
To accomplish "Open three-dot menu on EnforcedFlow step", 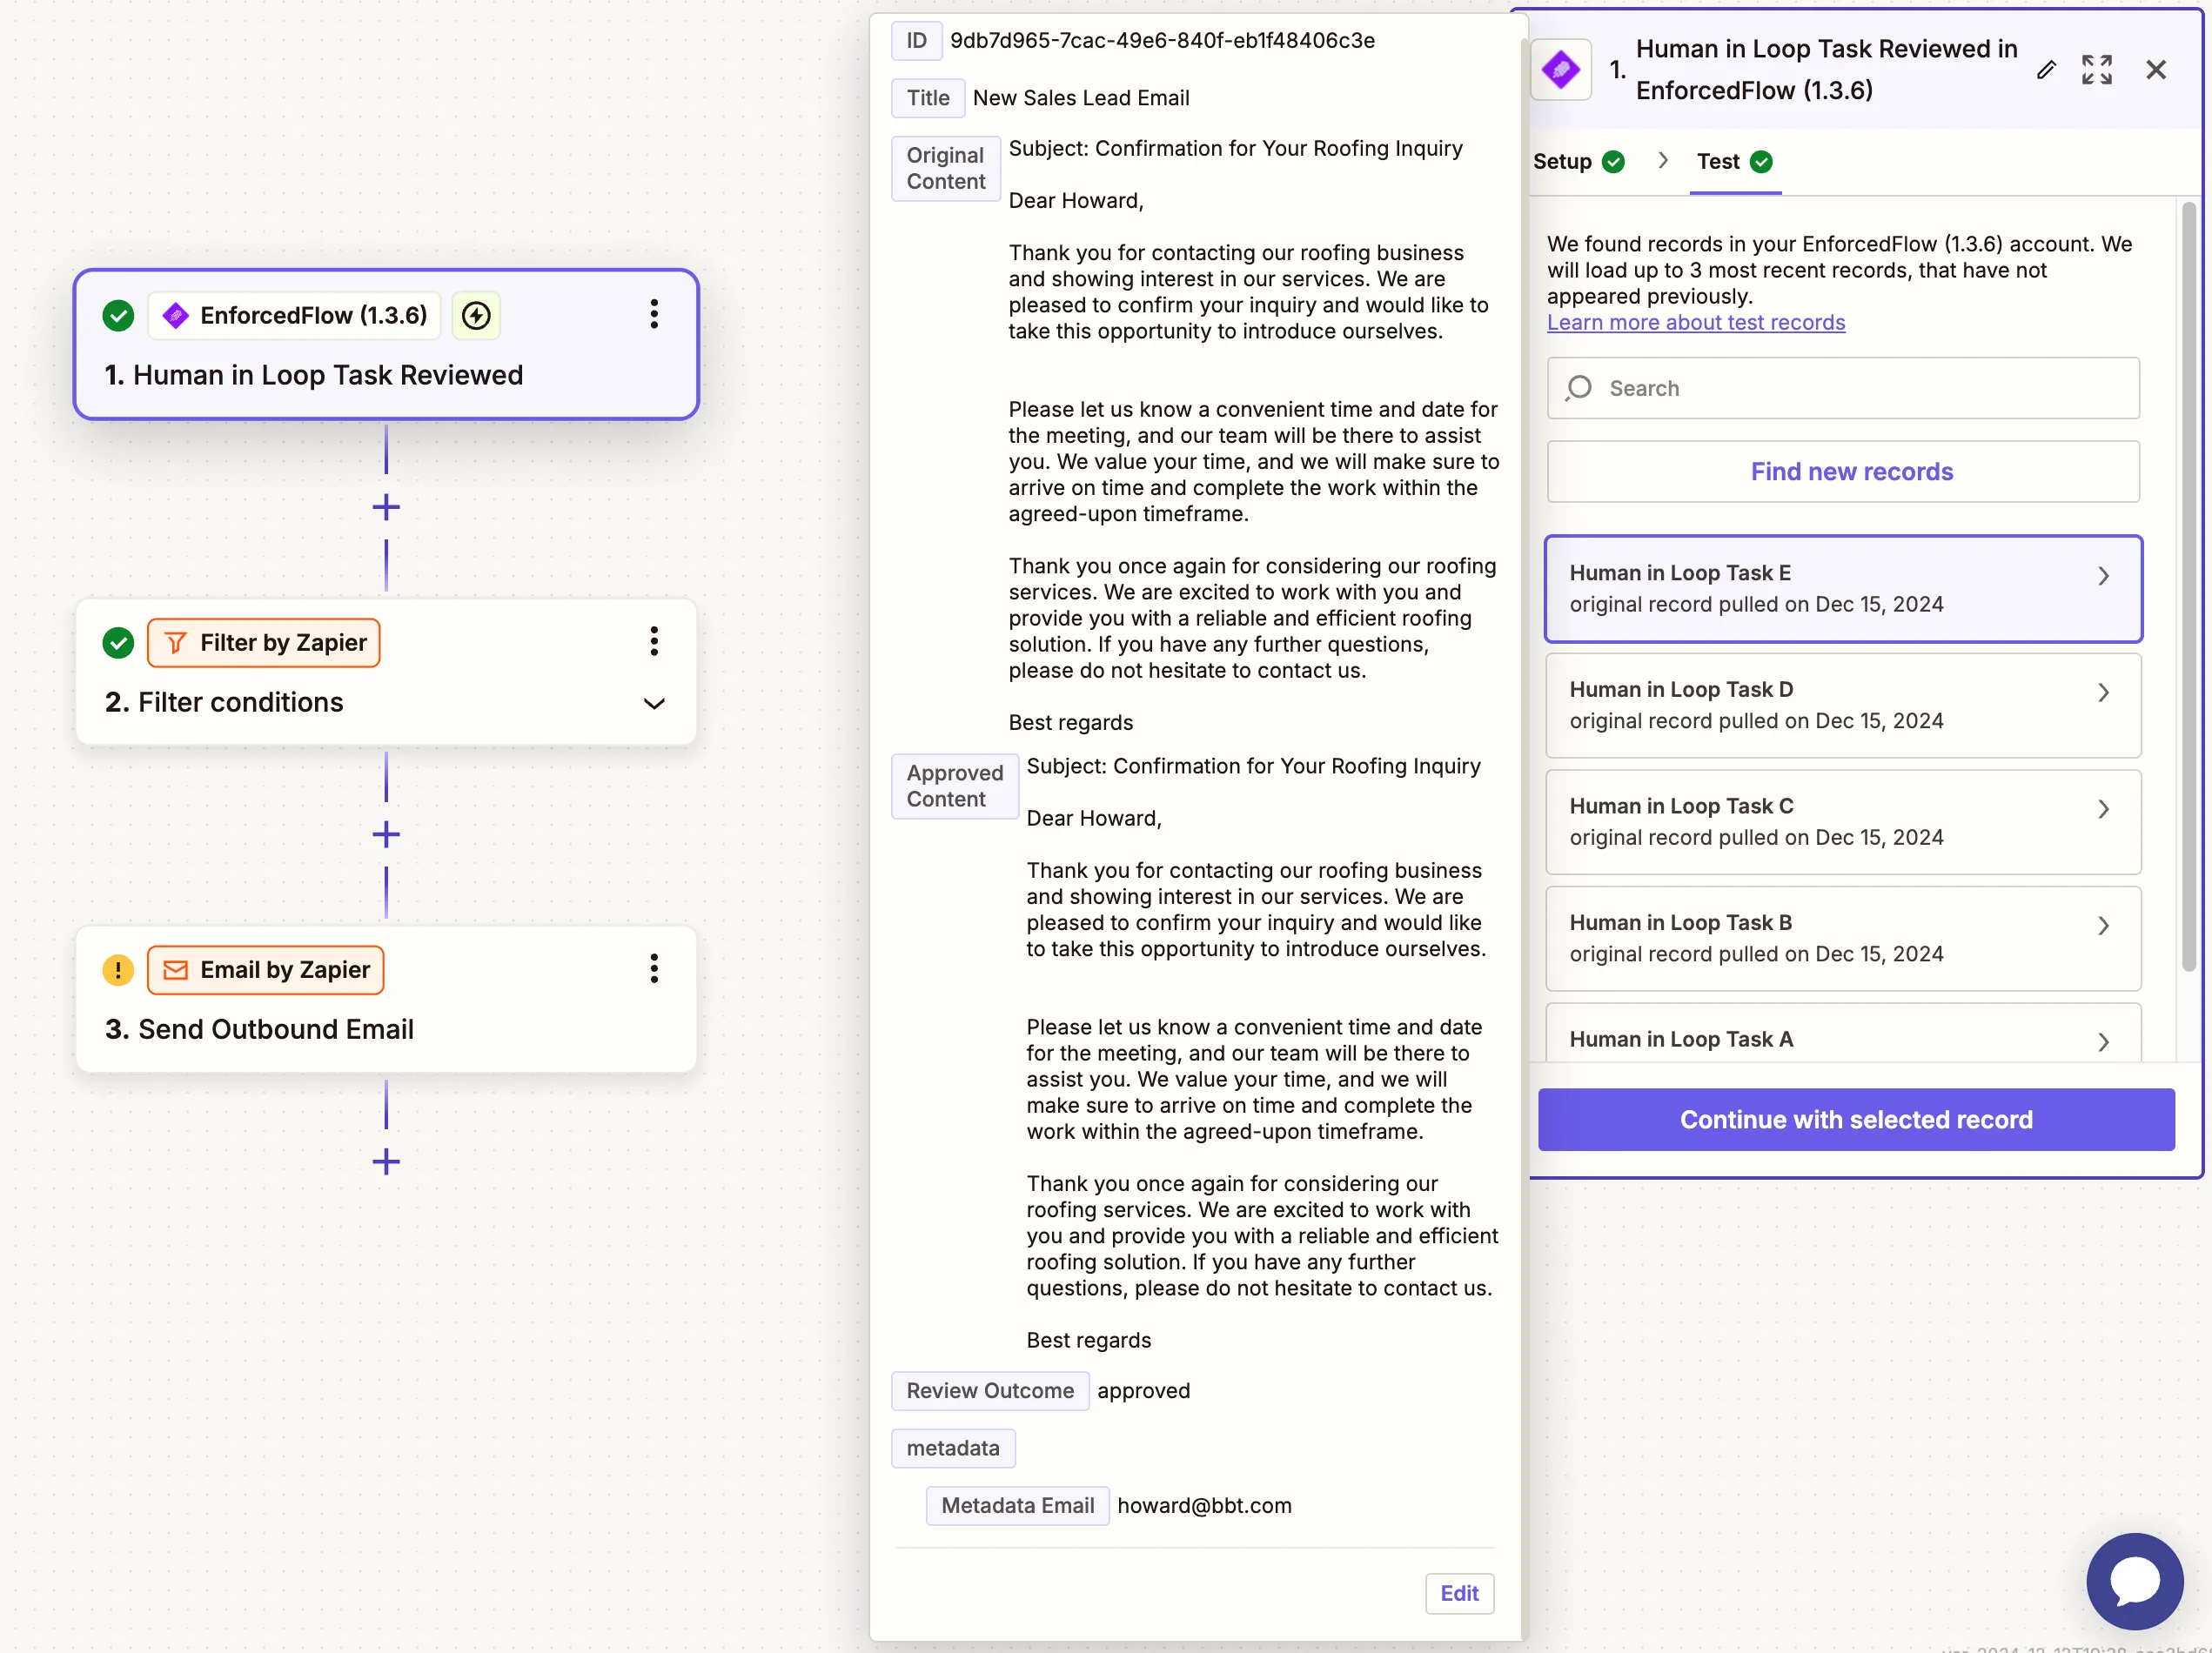I will 654,315.
